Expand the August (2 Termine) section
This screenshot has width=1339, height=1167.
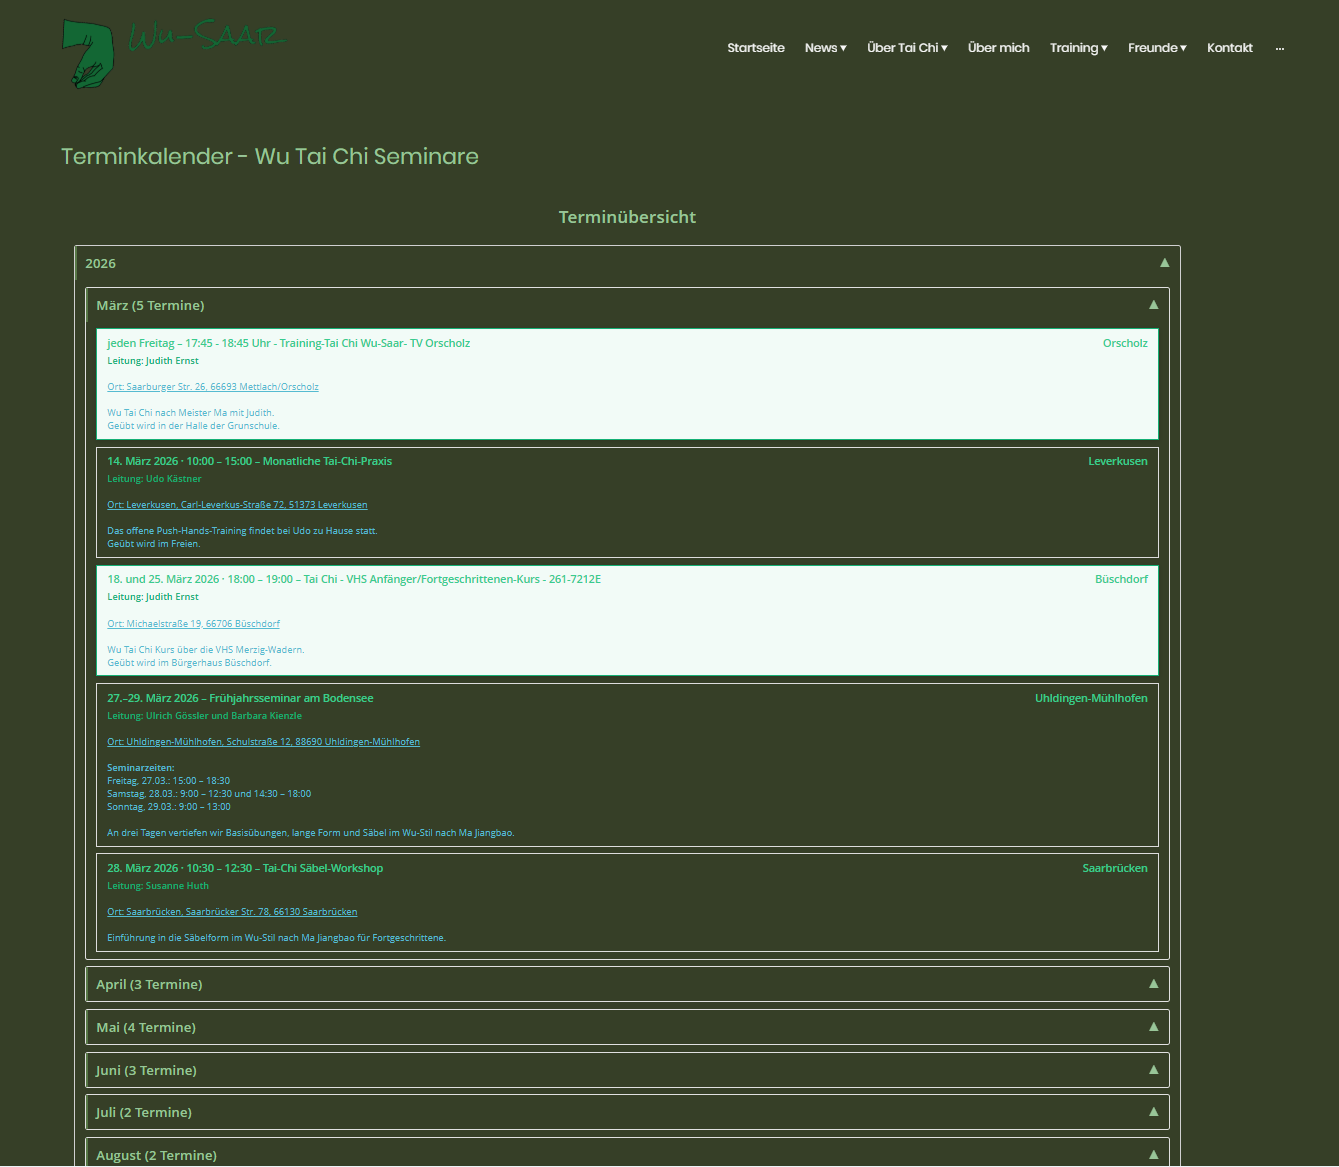(x=156, y=1155)
